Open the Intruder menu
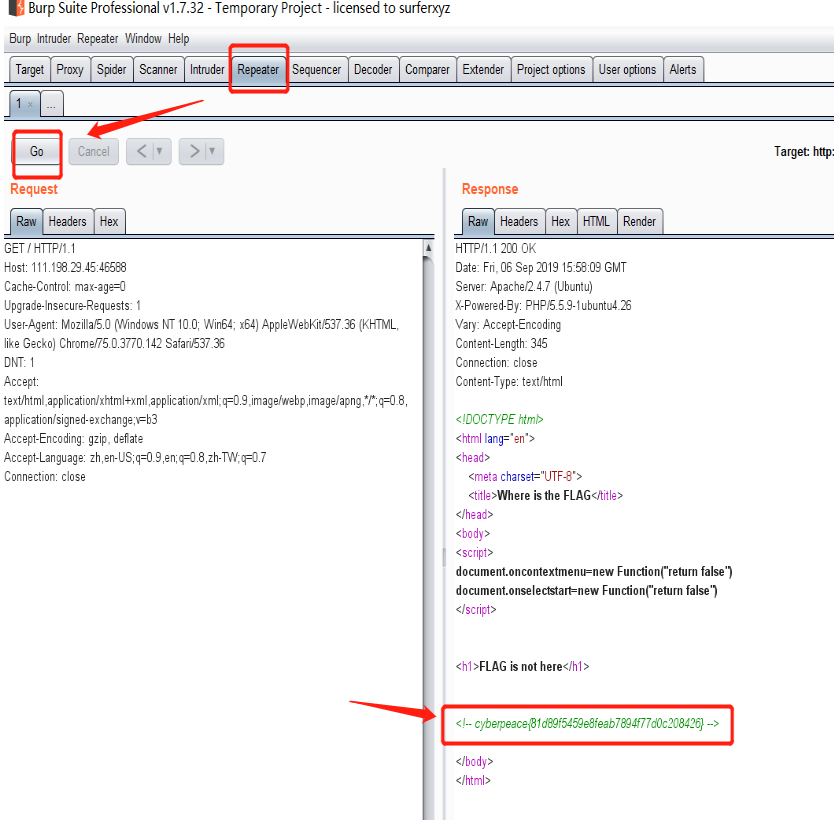Image resolution: width=834 pixels, height=820 pixels. (54, 39)
